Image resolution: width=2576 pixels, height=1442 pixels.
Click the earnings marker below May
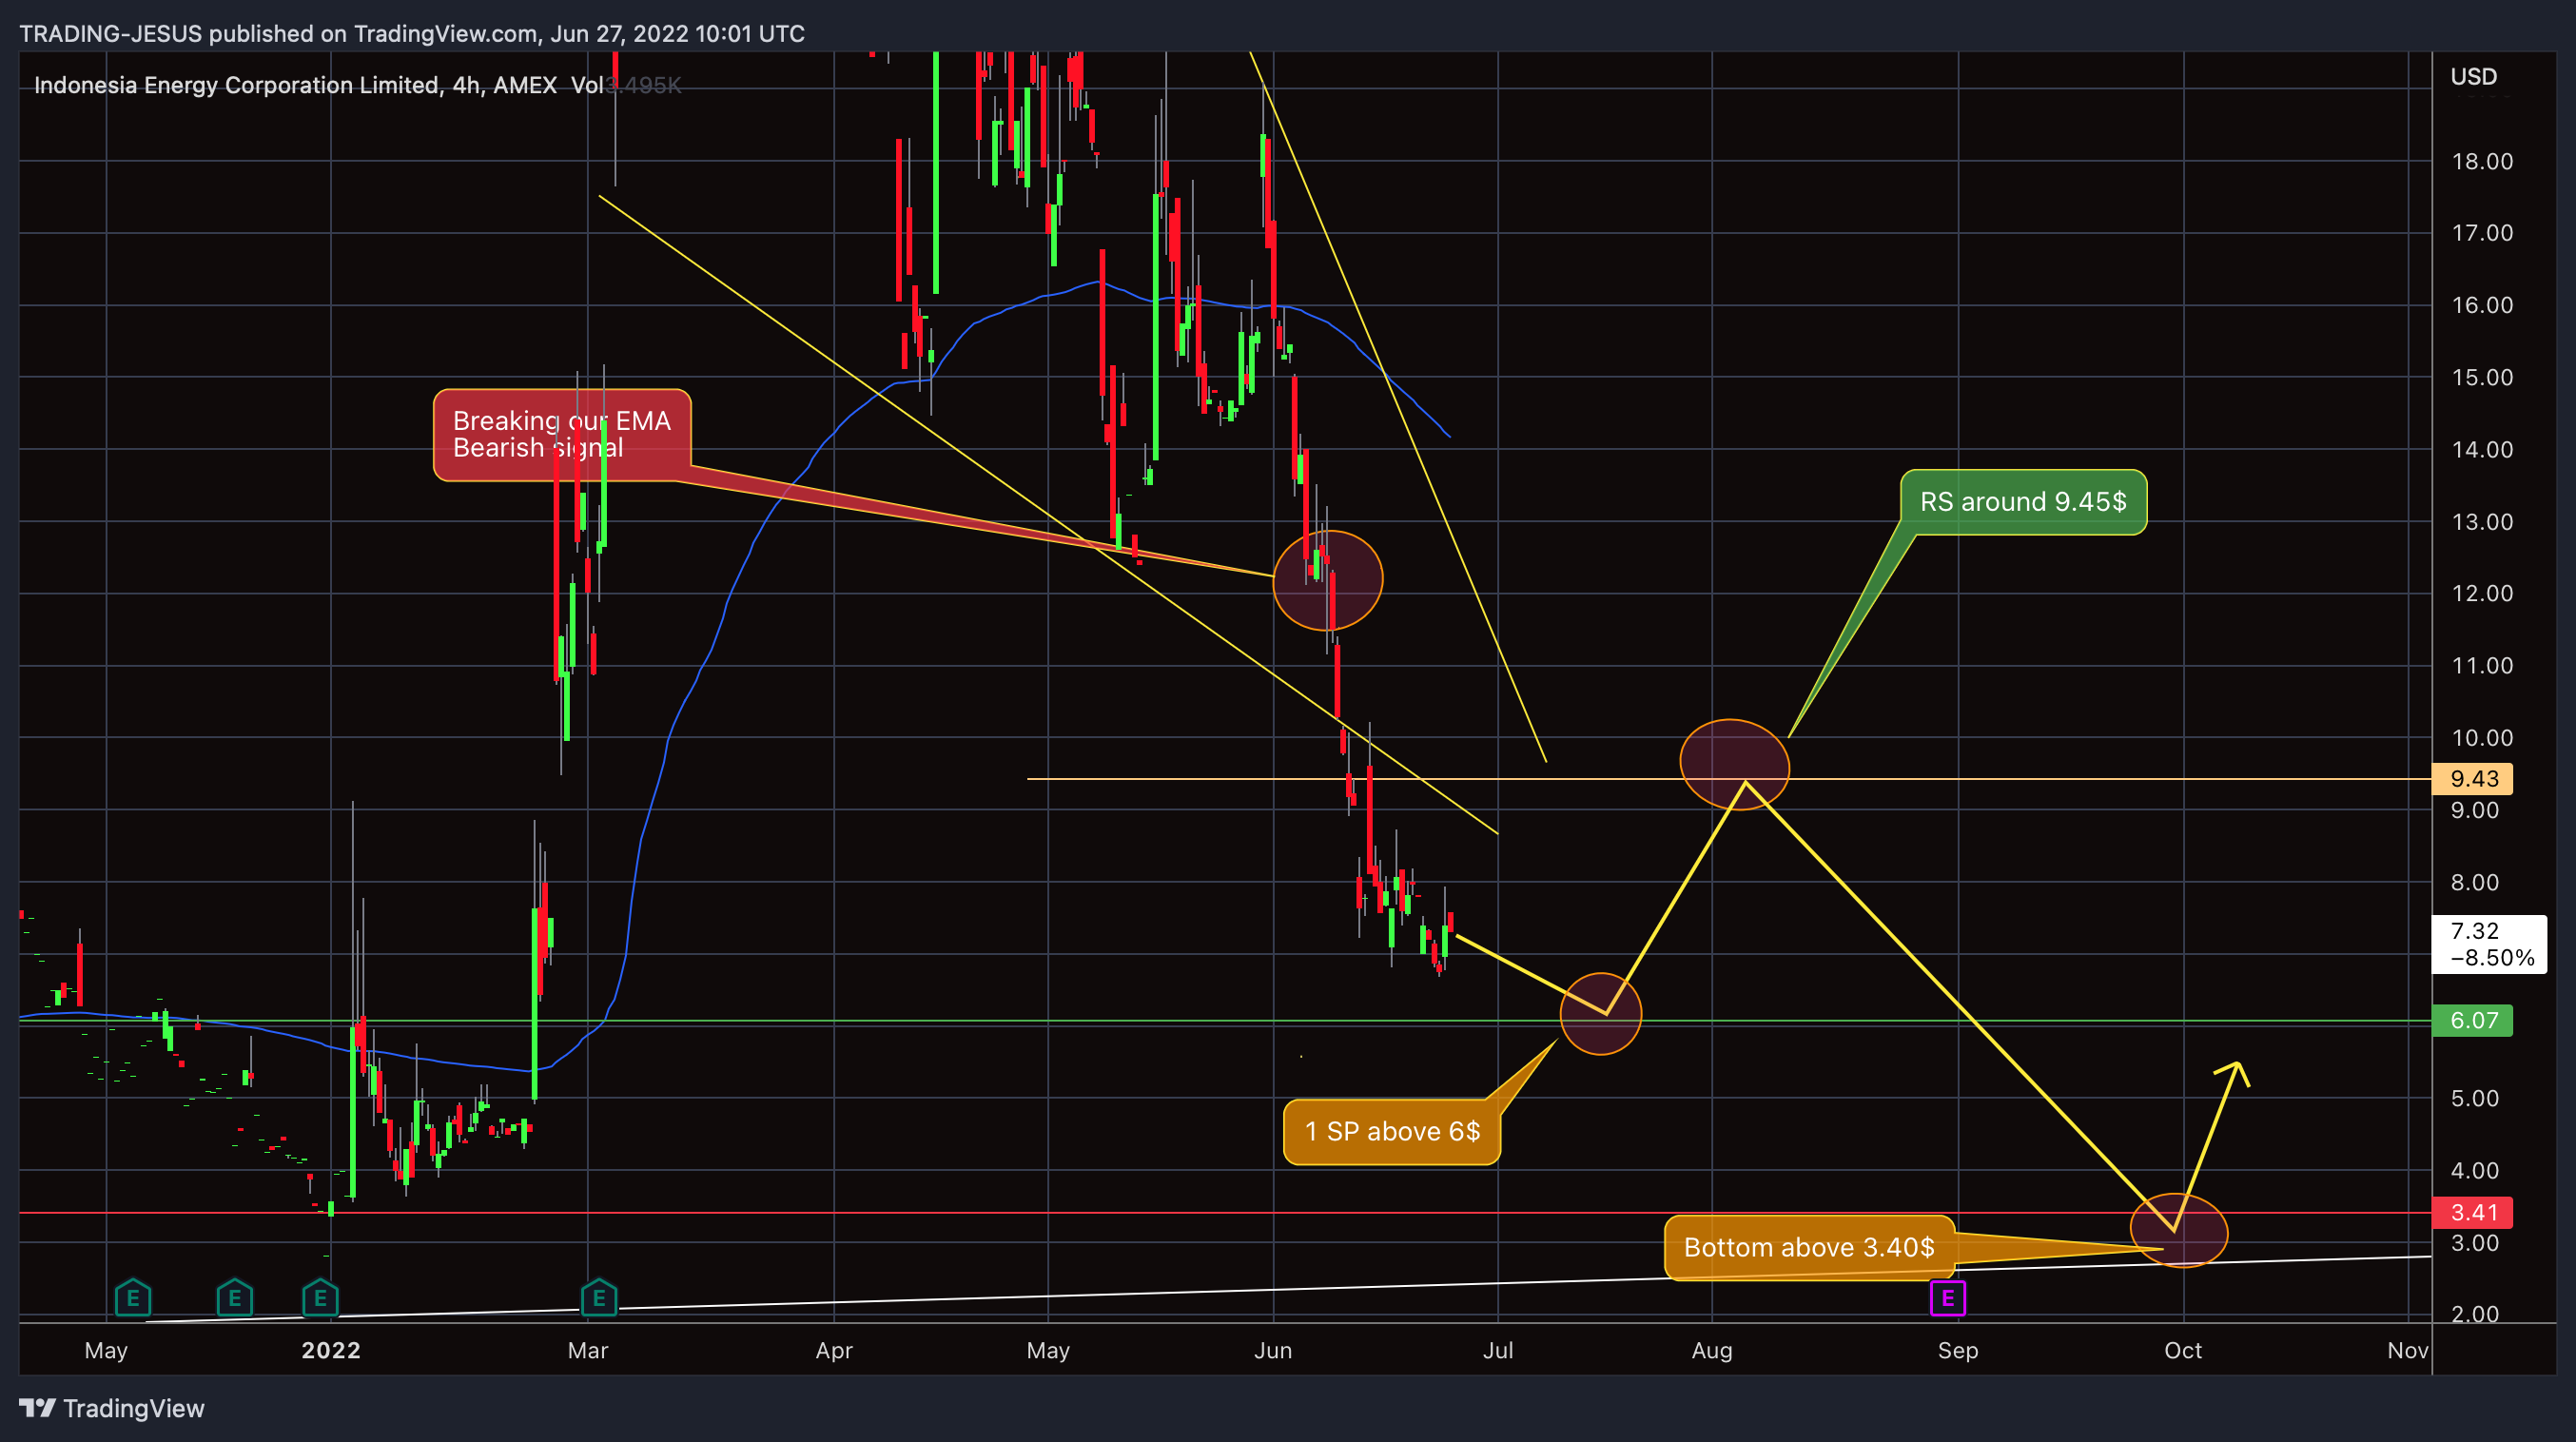click(x=133, y=1298)
